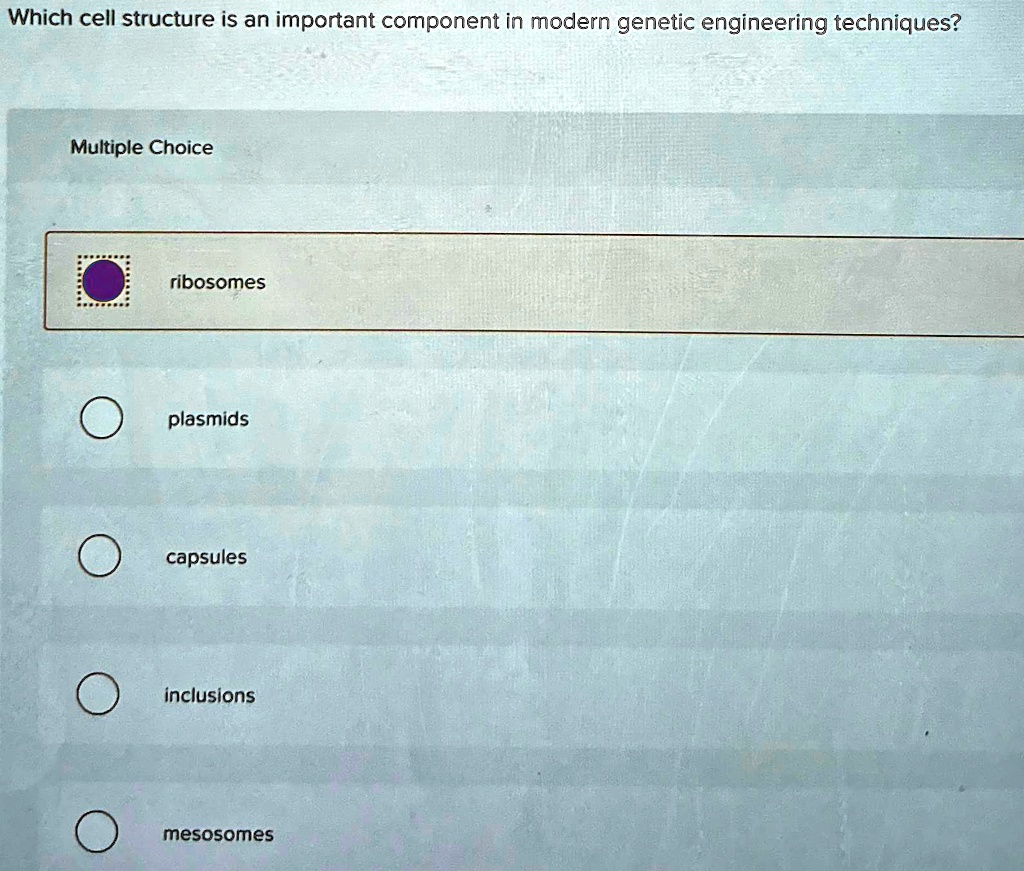Select the mesosomes radio button
This screenshot has width=1024, height=871.
click(97, 832)
